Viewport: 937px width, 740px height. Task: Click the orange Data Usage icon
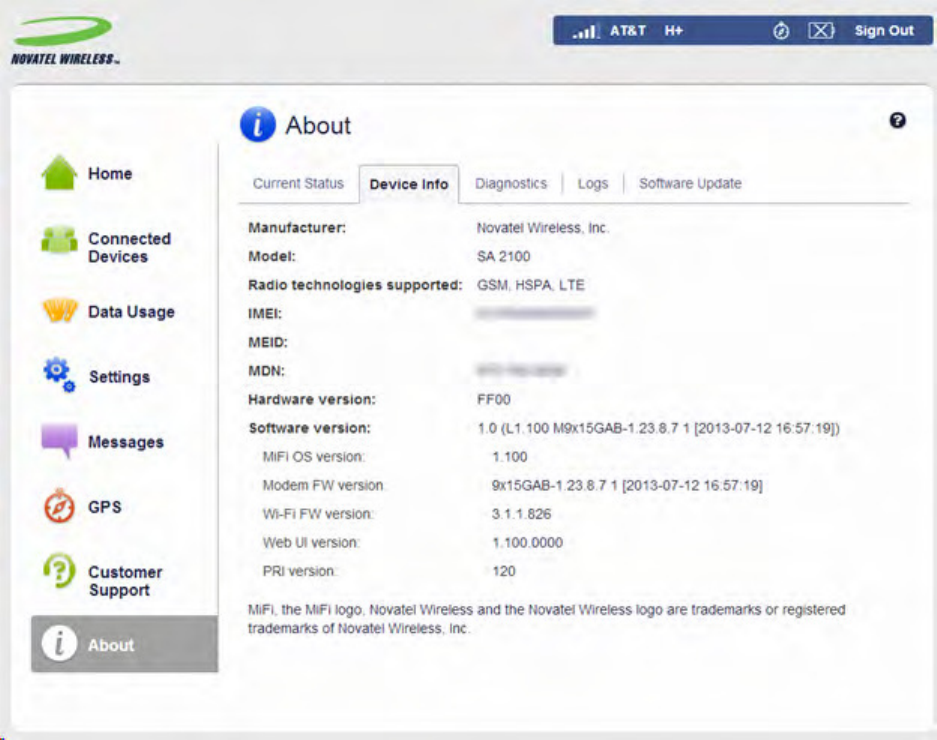pyautogui.click(x=60, y=311)
